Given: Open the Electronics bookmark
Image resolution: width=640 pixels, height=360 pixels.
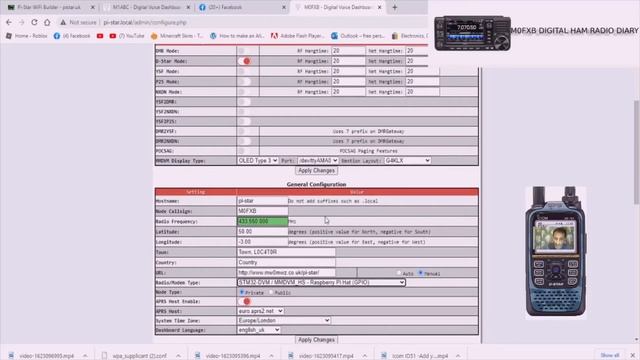Looking at the screenshot, I should coord(410,36).
